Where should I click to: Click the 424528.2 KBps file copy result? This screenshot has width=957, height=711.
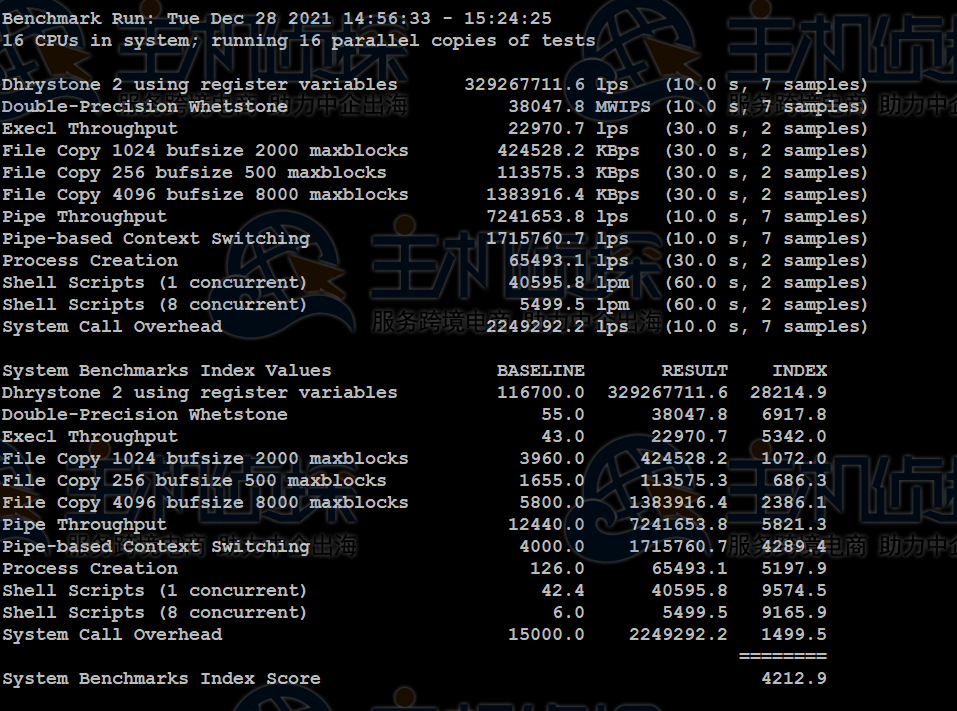[568, 151]
